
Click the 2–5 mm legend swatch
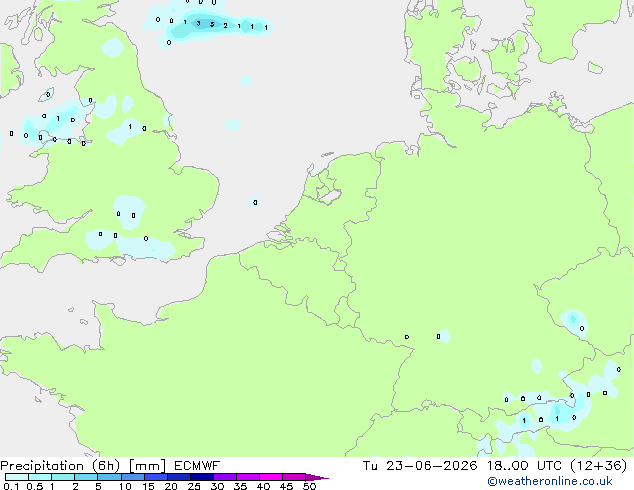click(86, 477)
